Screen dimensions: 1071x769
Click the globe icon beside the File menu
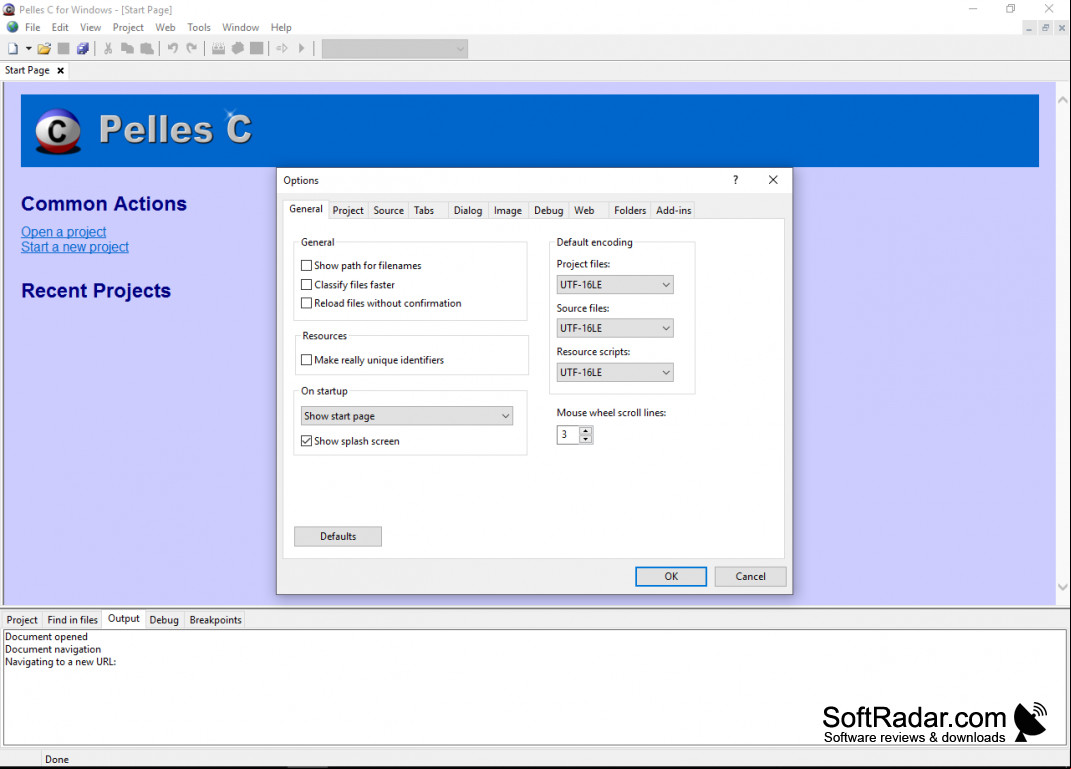click(12, 27)
